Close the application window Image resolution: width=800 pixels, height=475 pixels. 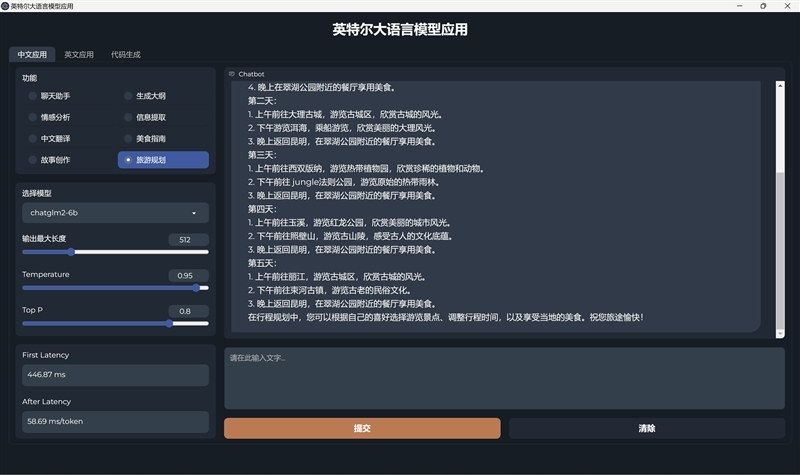point(787,6)
